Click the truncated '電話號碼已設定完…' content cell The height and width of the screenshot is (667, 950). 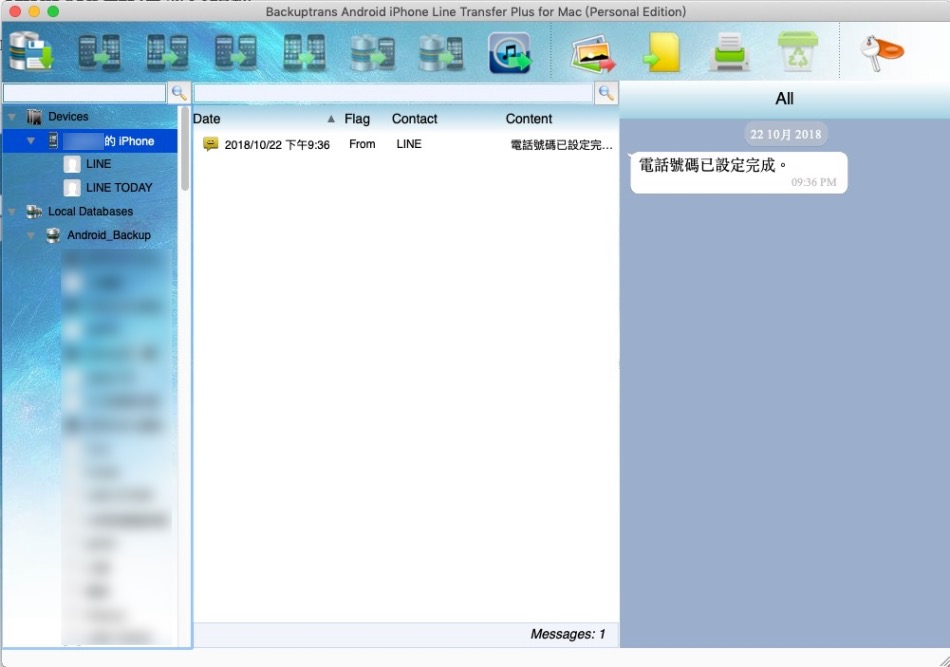[x=562, y=145]
